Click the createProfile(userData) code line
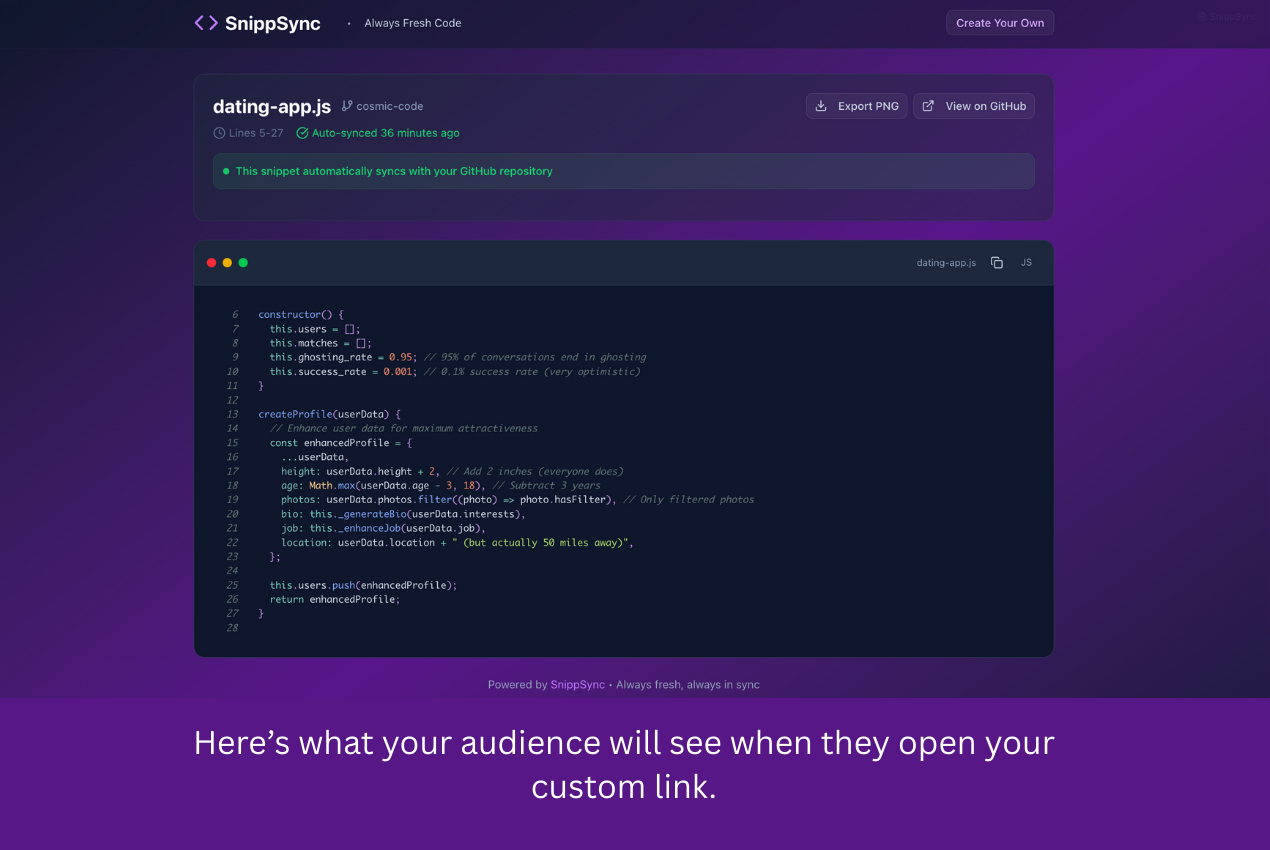The height and width of the screenshot is (850, 1270). 329,414
